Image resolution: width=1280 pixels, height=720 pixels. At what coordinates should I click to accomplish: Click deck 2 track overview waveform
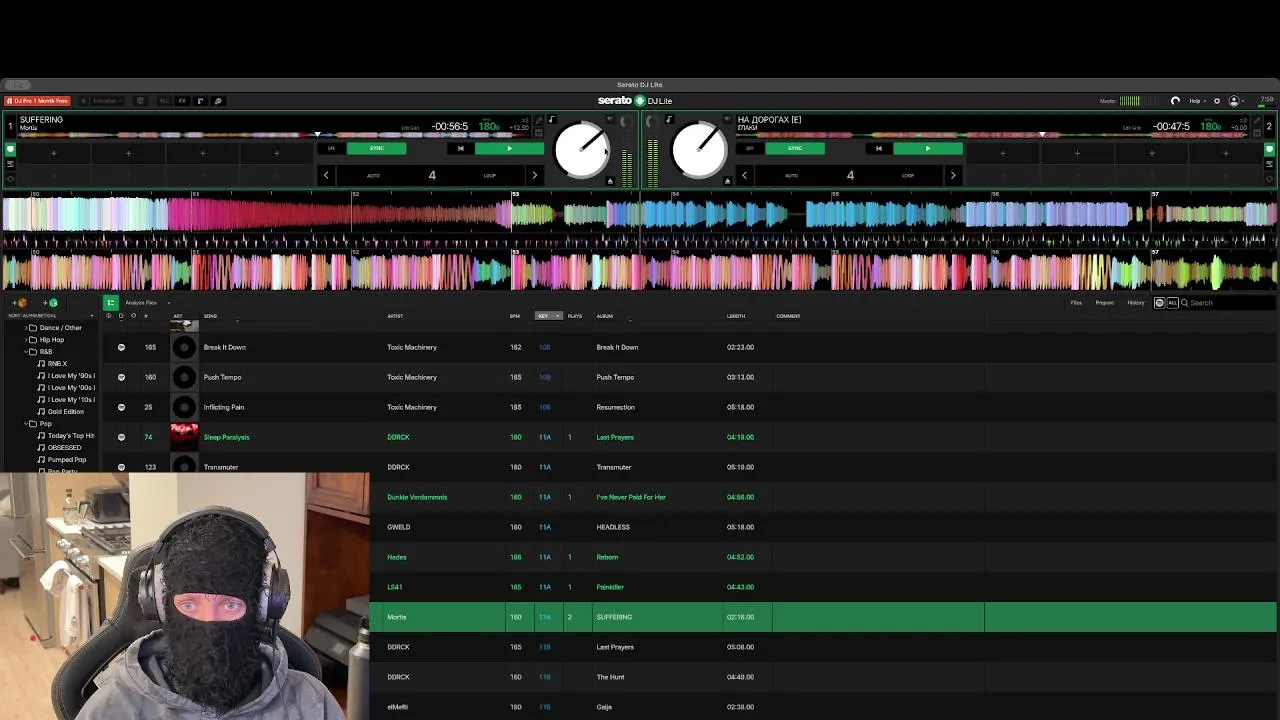click(x=993, y=134)
